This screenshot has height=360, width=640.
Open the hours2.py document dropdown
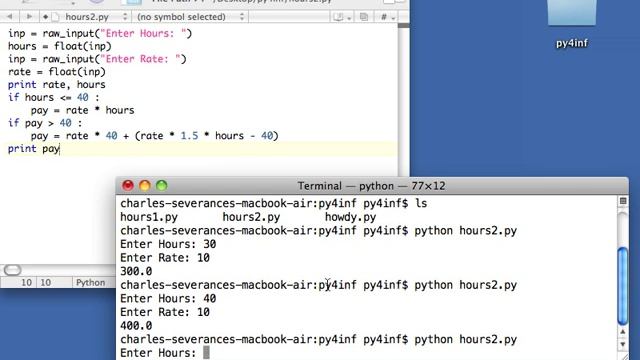coord(91,17)
